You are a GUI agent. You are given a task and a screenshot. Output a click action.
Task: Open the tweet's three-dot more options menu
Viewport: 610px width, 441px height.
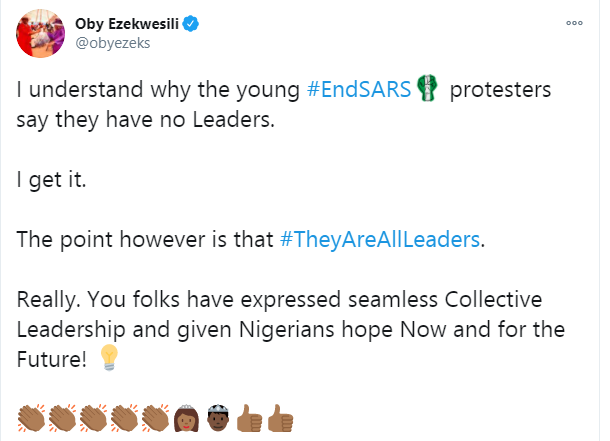click(x=574, y=23)
